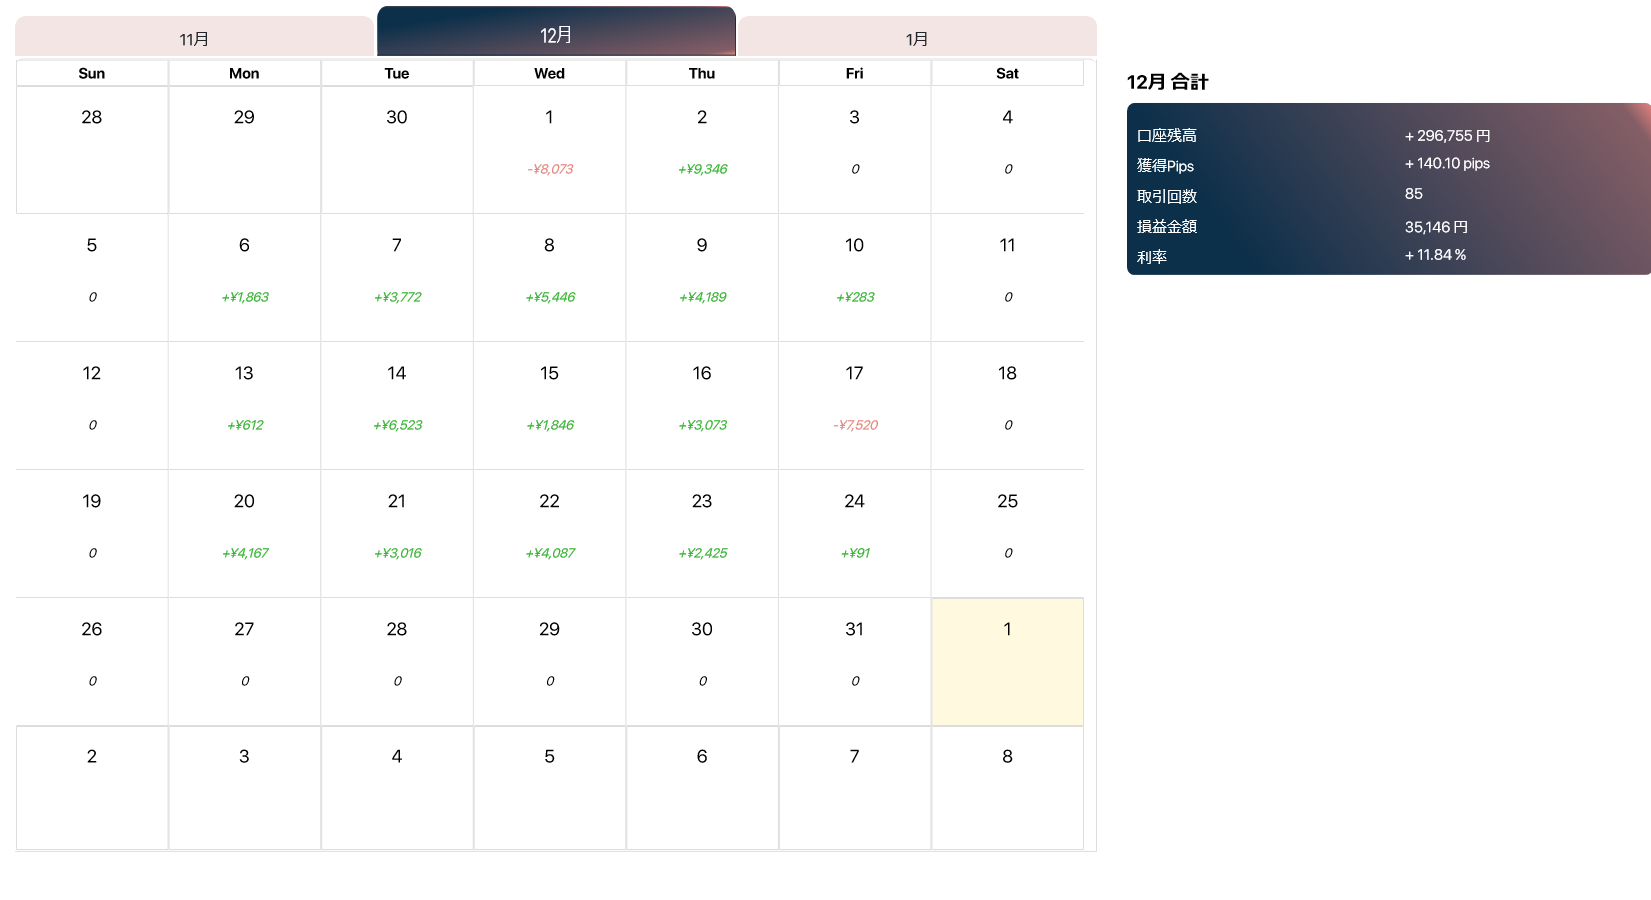Image resolution: width=1651 pixels, height=900 pixels.
Task: Select December 6 with +¥1,863
Action: tap(244, 278)
